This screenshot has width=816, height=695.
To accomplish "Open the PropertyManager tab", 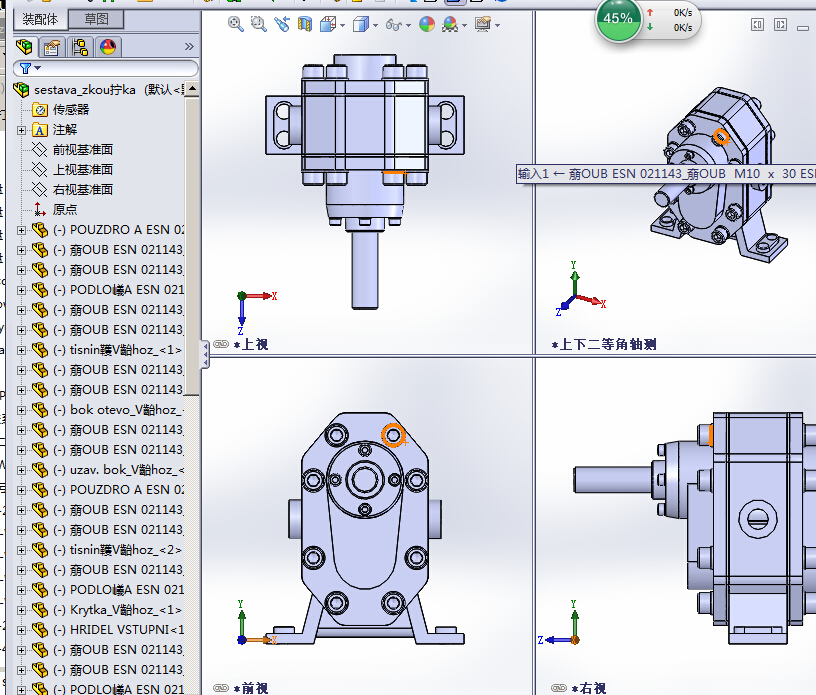I will tap(52, 47).
